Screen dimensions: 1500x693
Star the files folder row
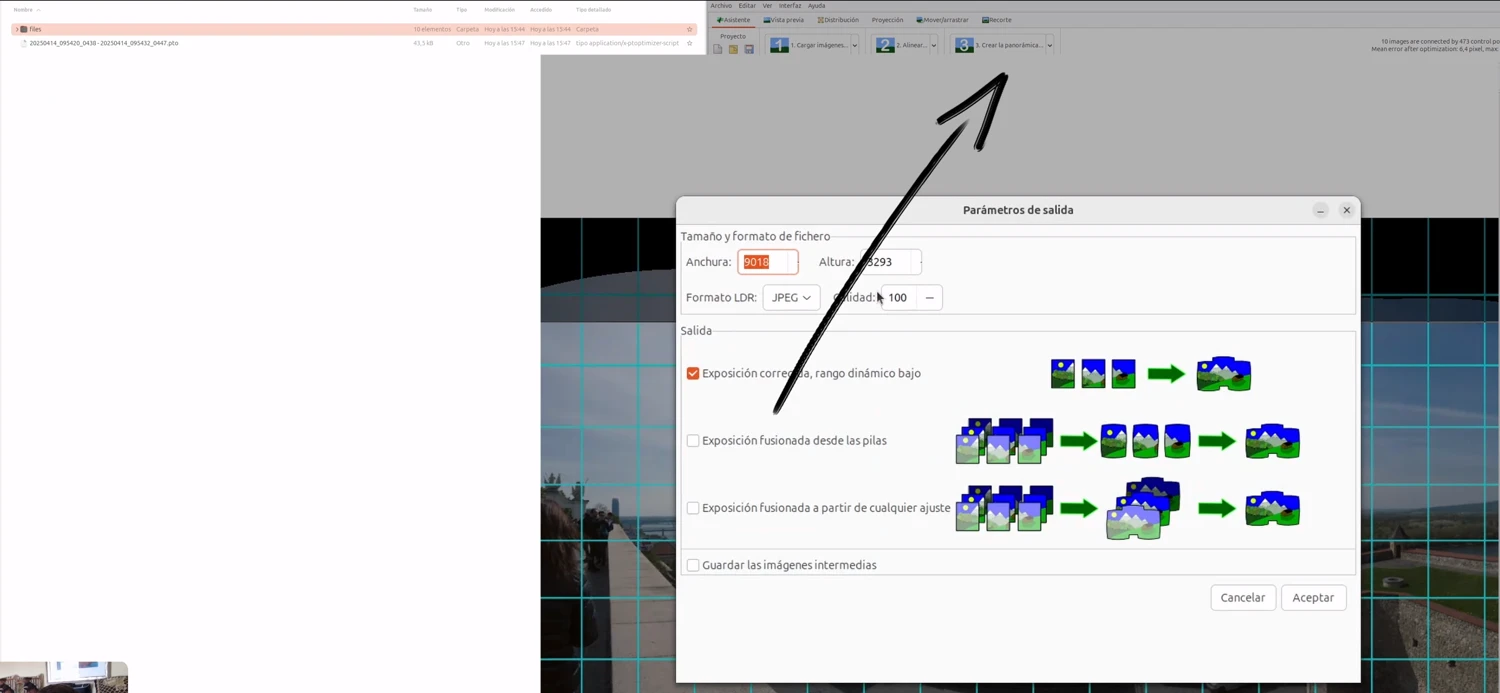(x=689, y=29)
